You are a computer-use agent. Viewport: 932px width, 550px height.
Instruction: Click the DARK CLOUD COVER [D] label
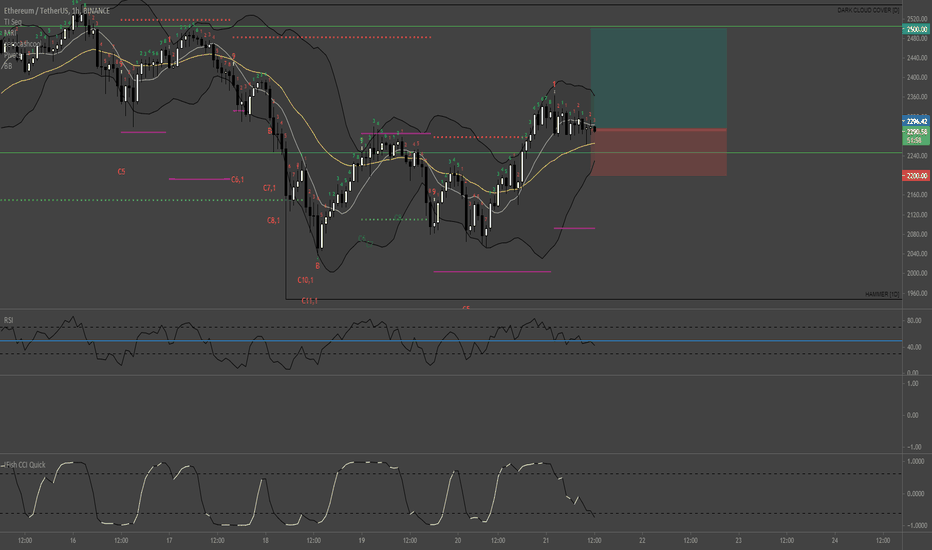[x=868, y=10]
